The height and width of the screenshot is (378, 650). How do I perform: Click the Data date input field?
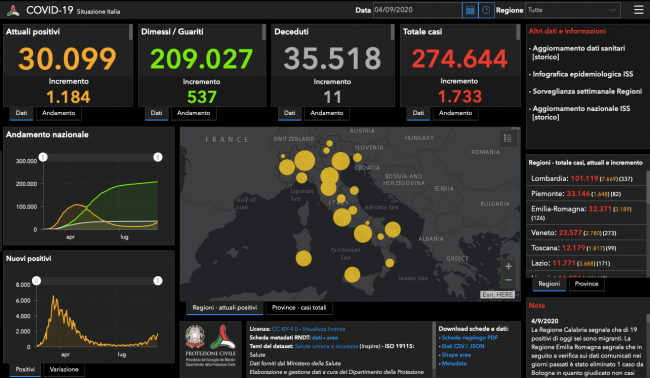coord(417,10)
